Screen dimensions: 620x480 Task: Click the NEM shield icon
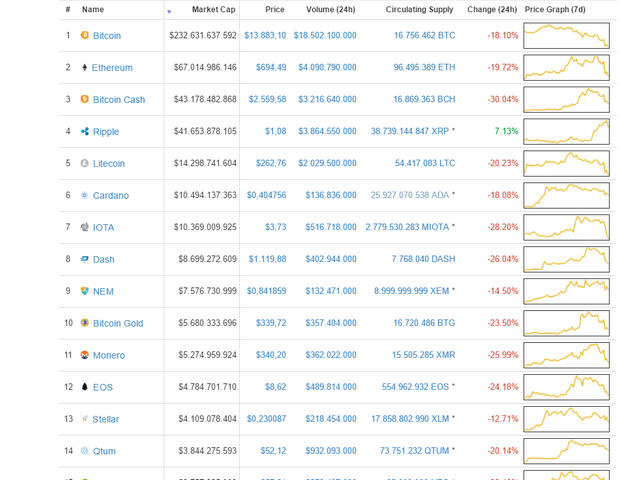pos(85,291)
